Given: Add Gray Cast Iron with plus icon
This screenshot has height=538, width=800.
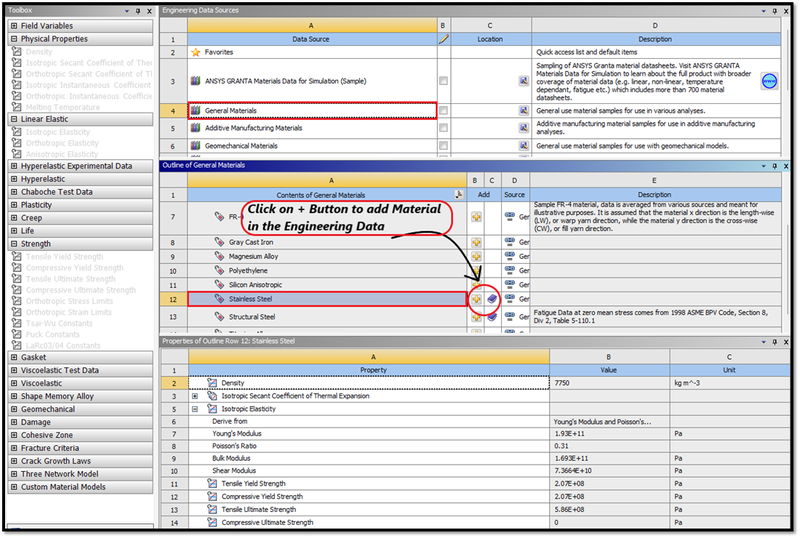Looking at the screenshot, I should pyautogui.click(x=476, y=242).
